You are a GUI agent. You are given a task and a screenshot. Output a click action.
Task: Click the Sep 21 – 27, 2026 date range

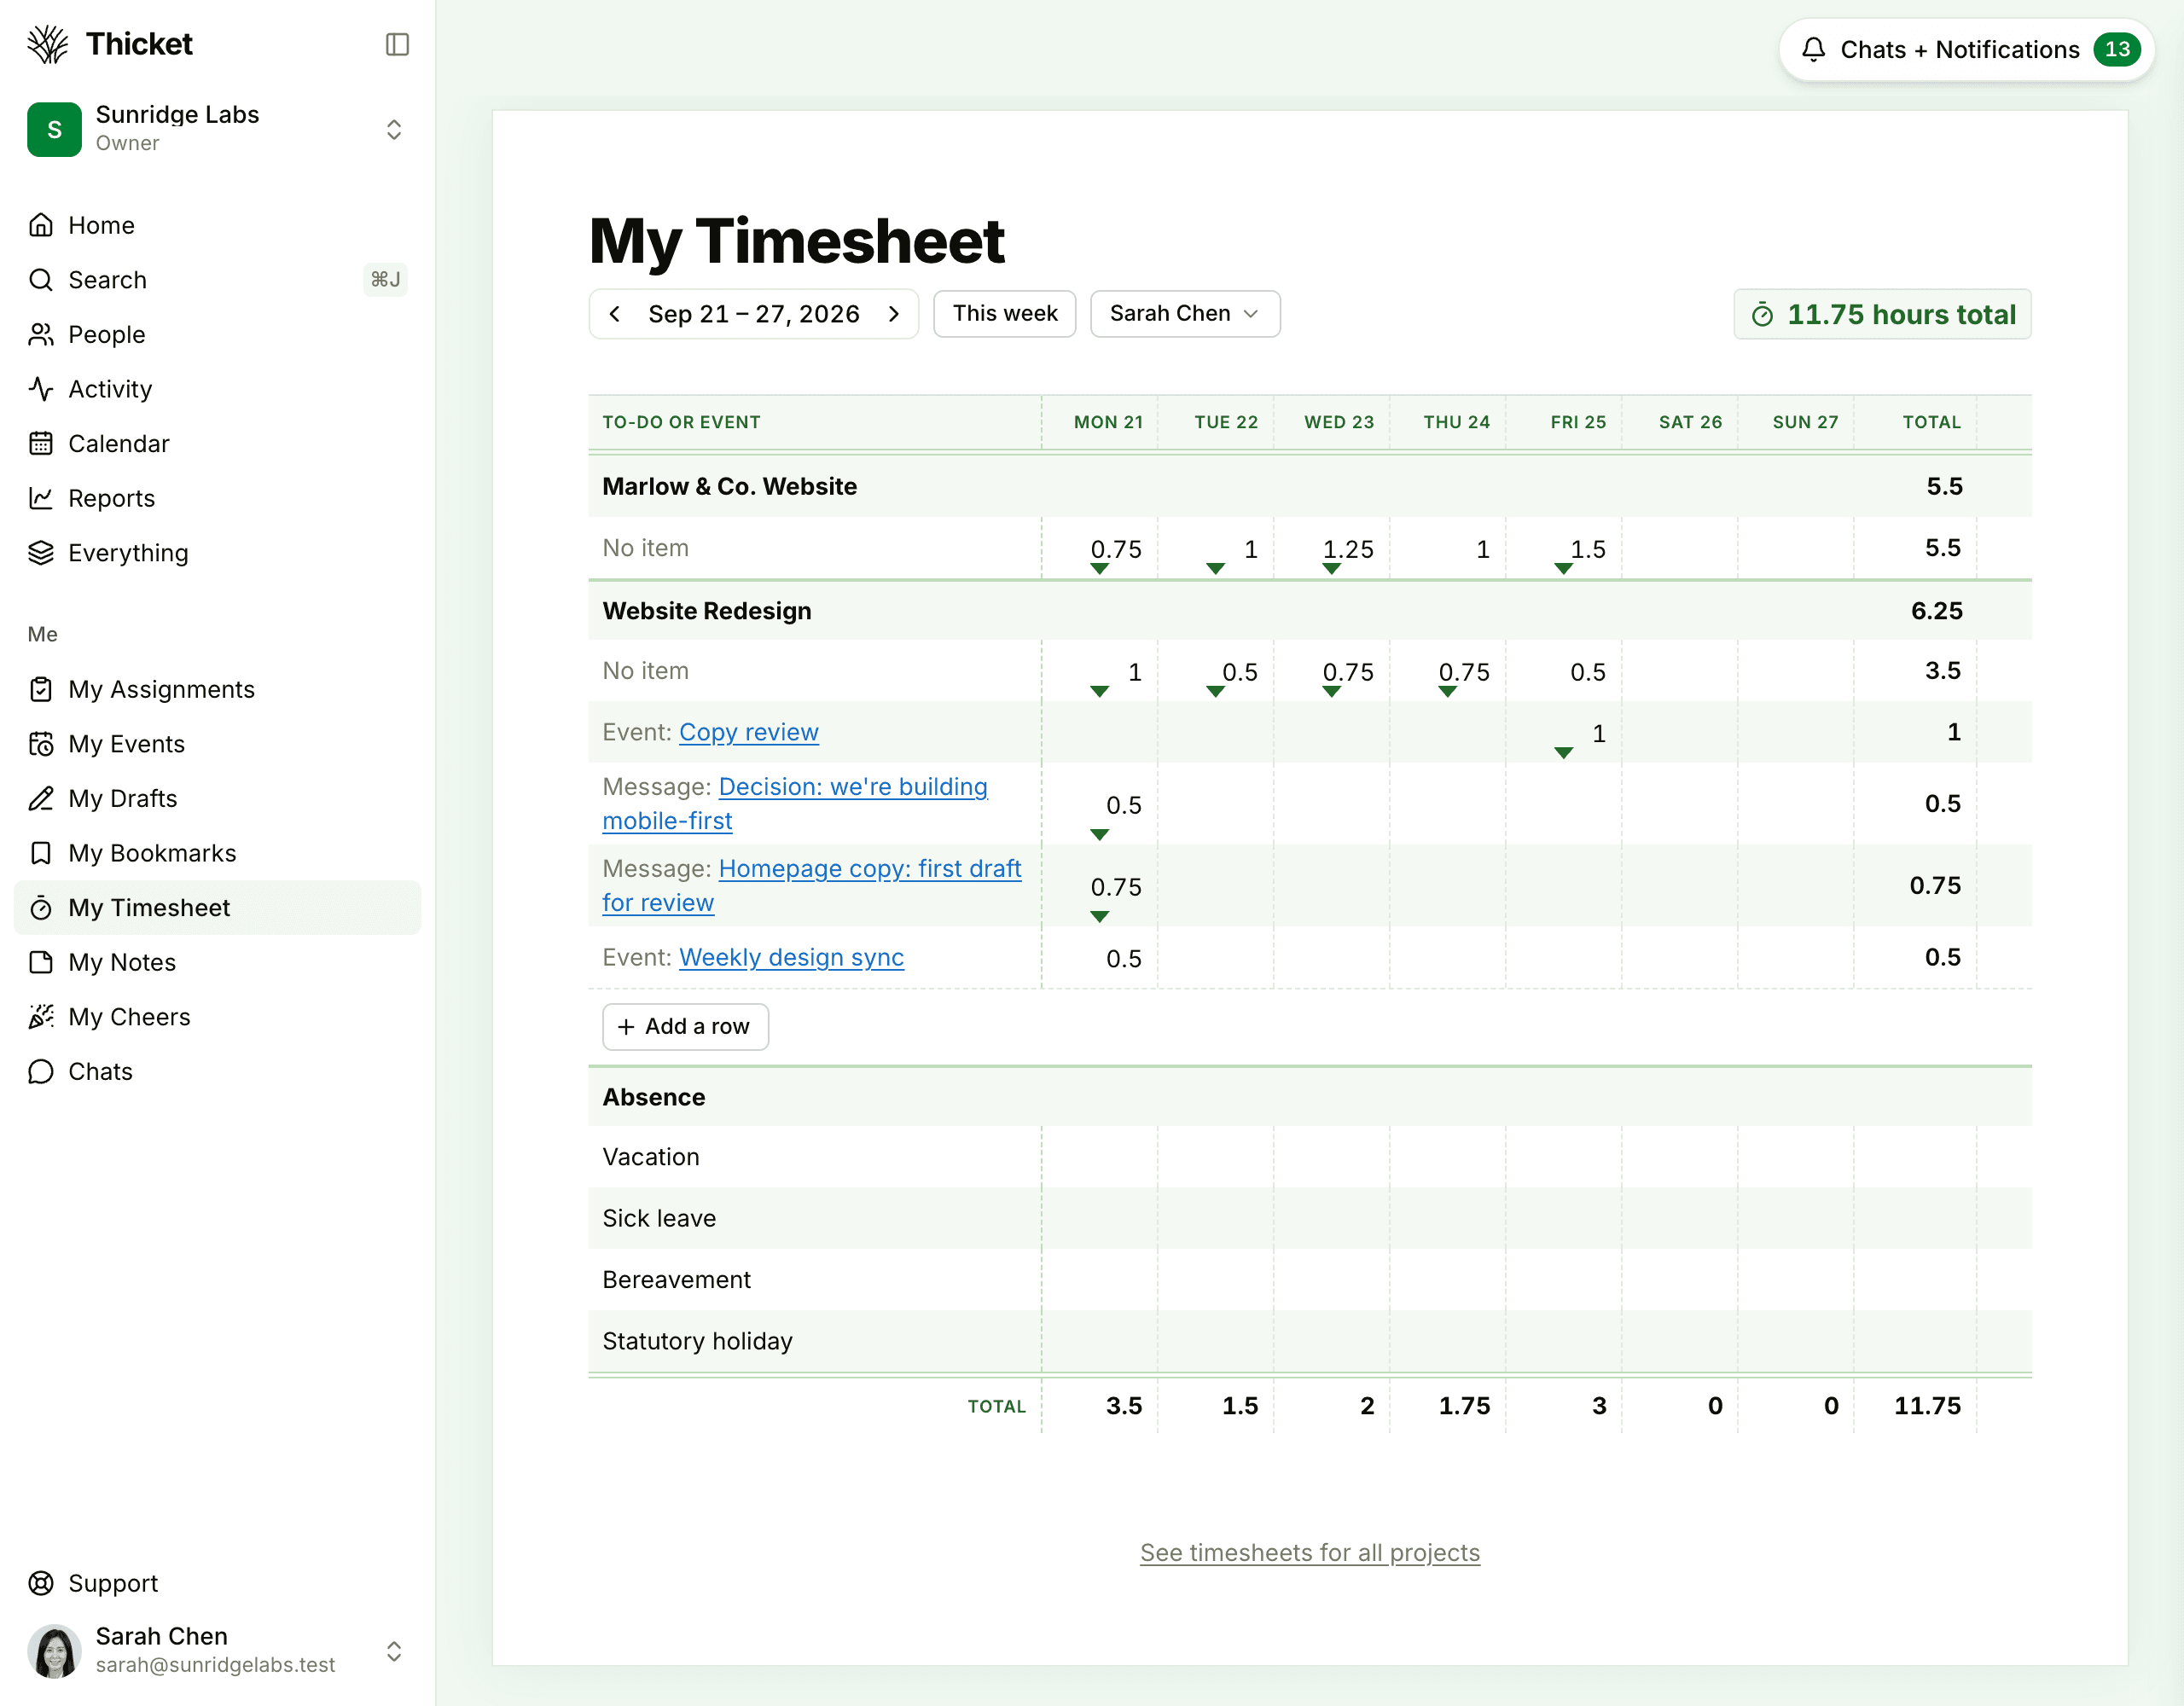click(x=754, y=314)
